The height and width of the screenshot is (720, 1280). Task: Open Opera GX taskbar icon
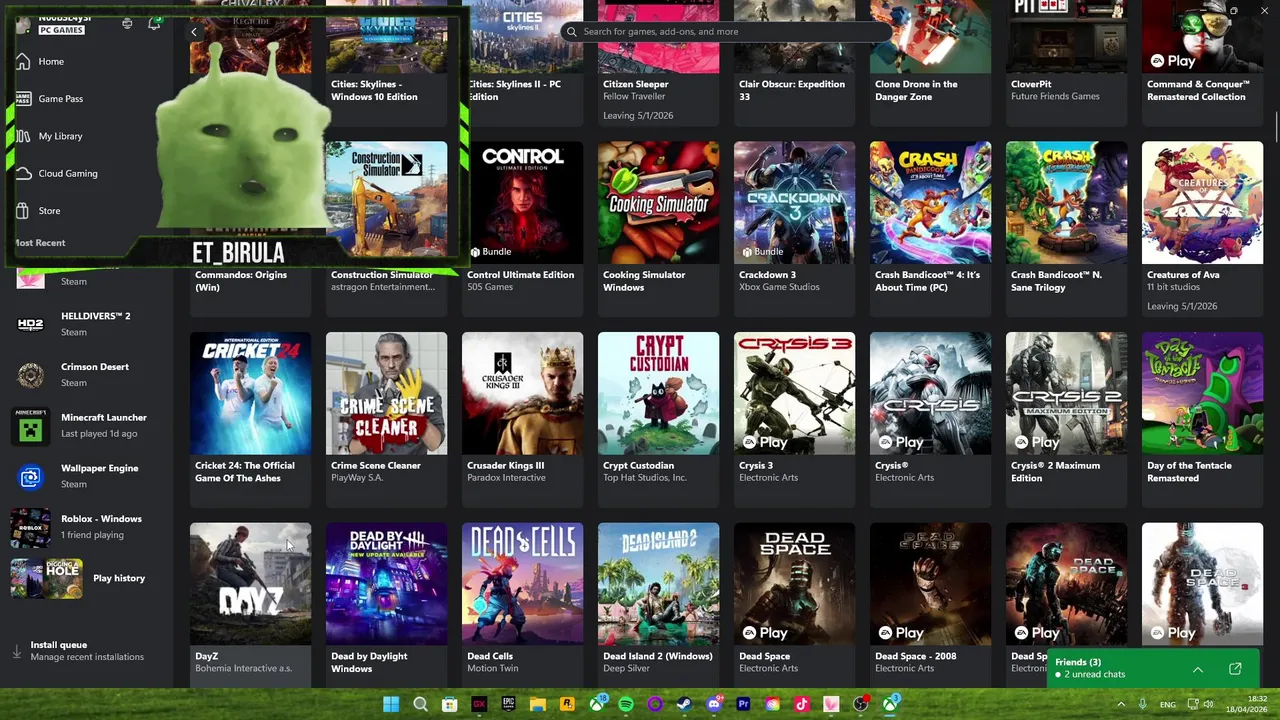[x=479, y=705]
